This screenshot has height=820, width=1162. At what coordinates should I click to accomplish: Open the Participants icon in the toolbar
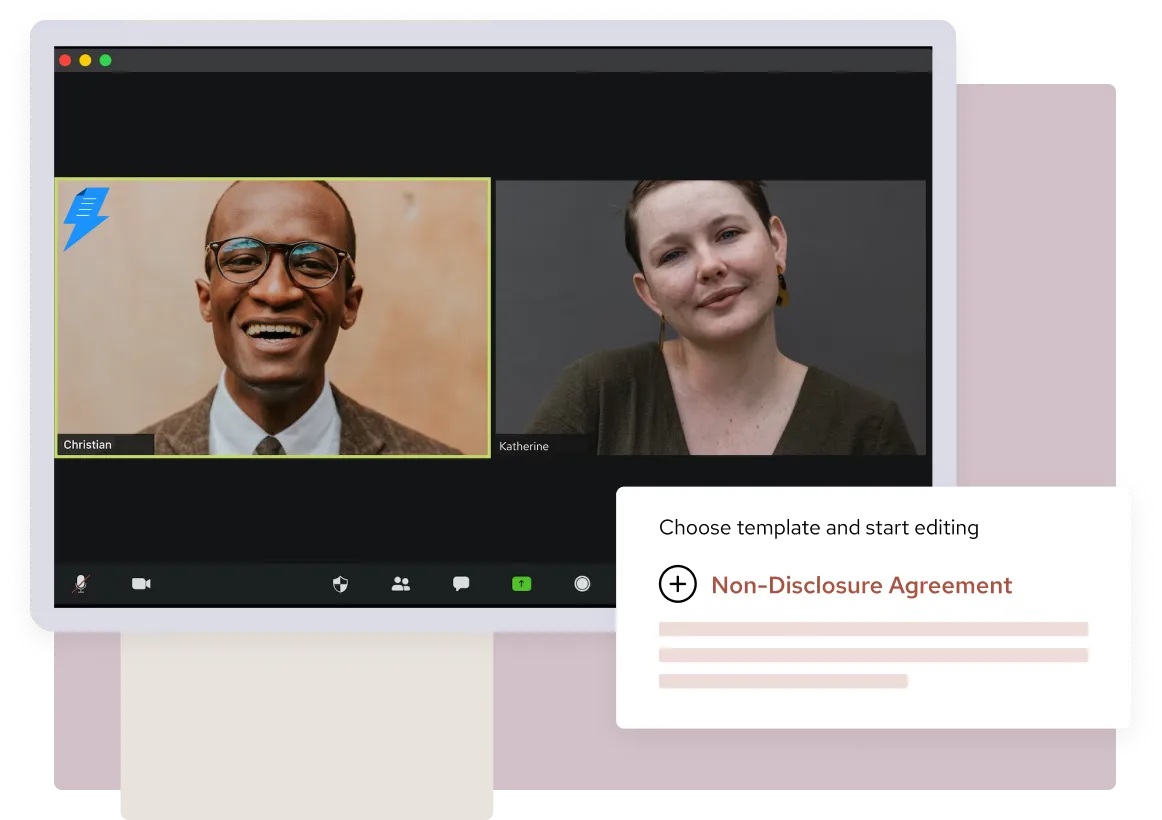pyautogui.click(x=400, y=583)
